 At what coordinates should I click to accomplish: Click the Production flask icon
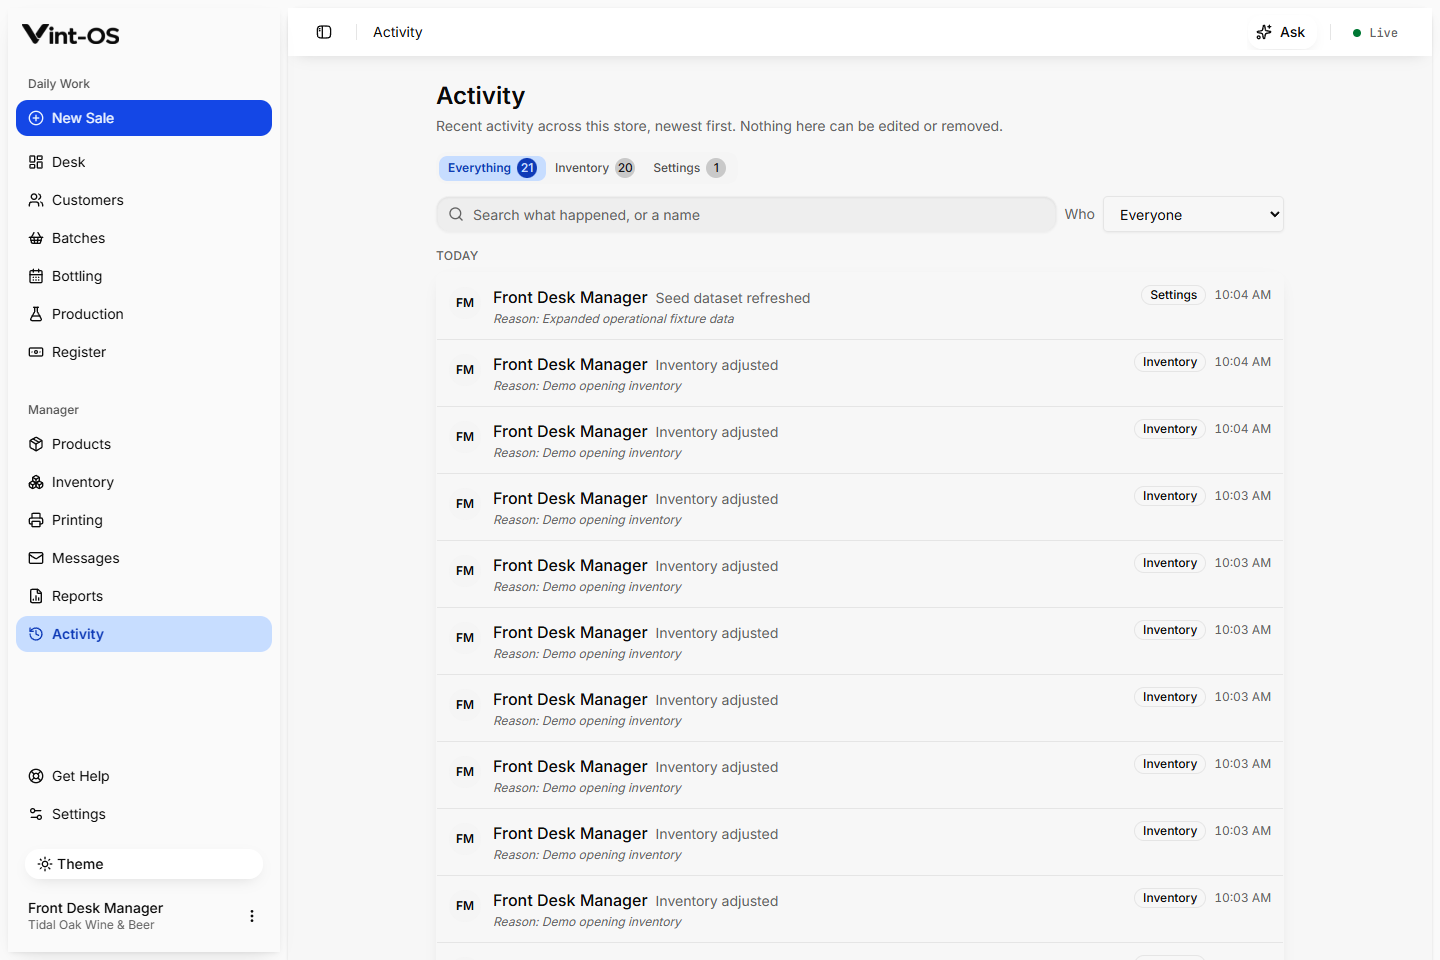[x=36, y=314]
